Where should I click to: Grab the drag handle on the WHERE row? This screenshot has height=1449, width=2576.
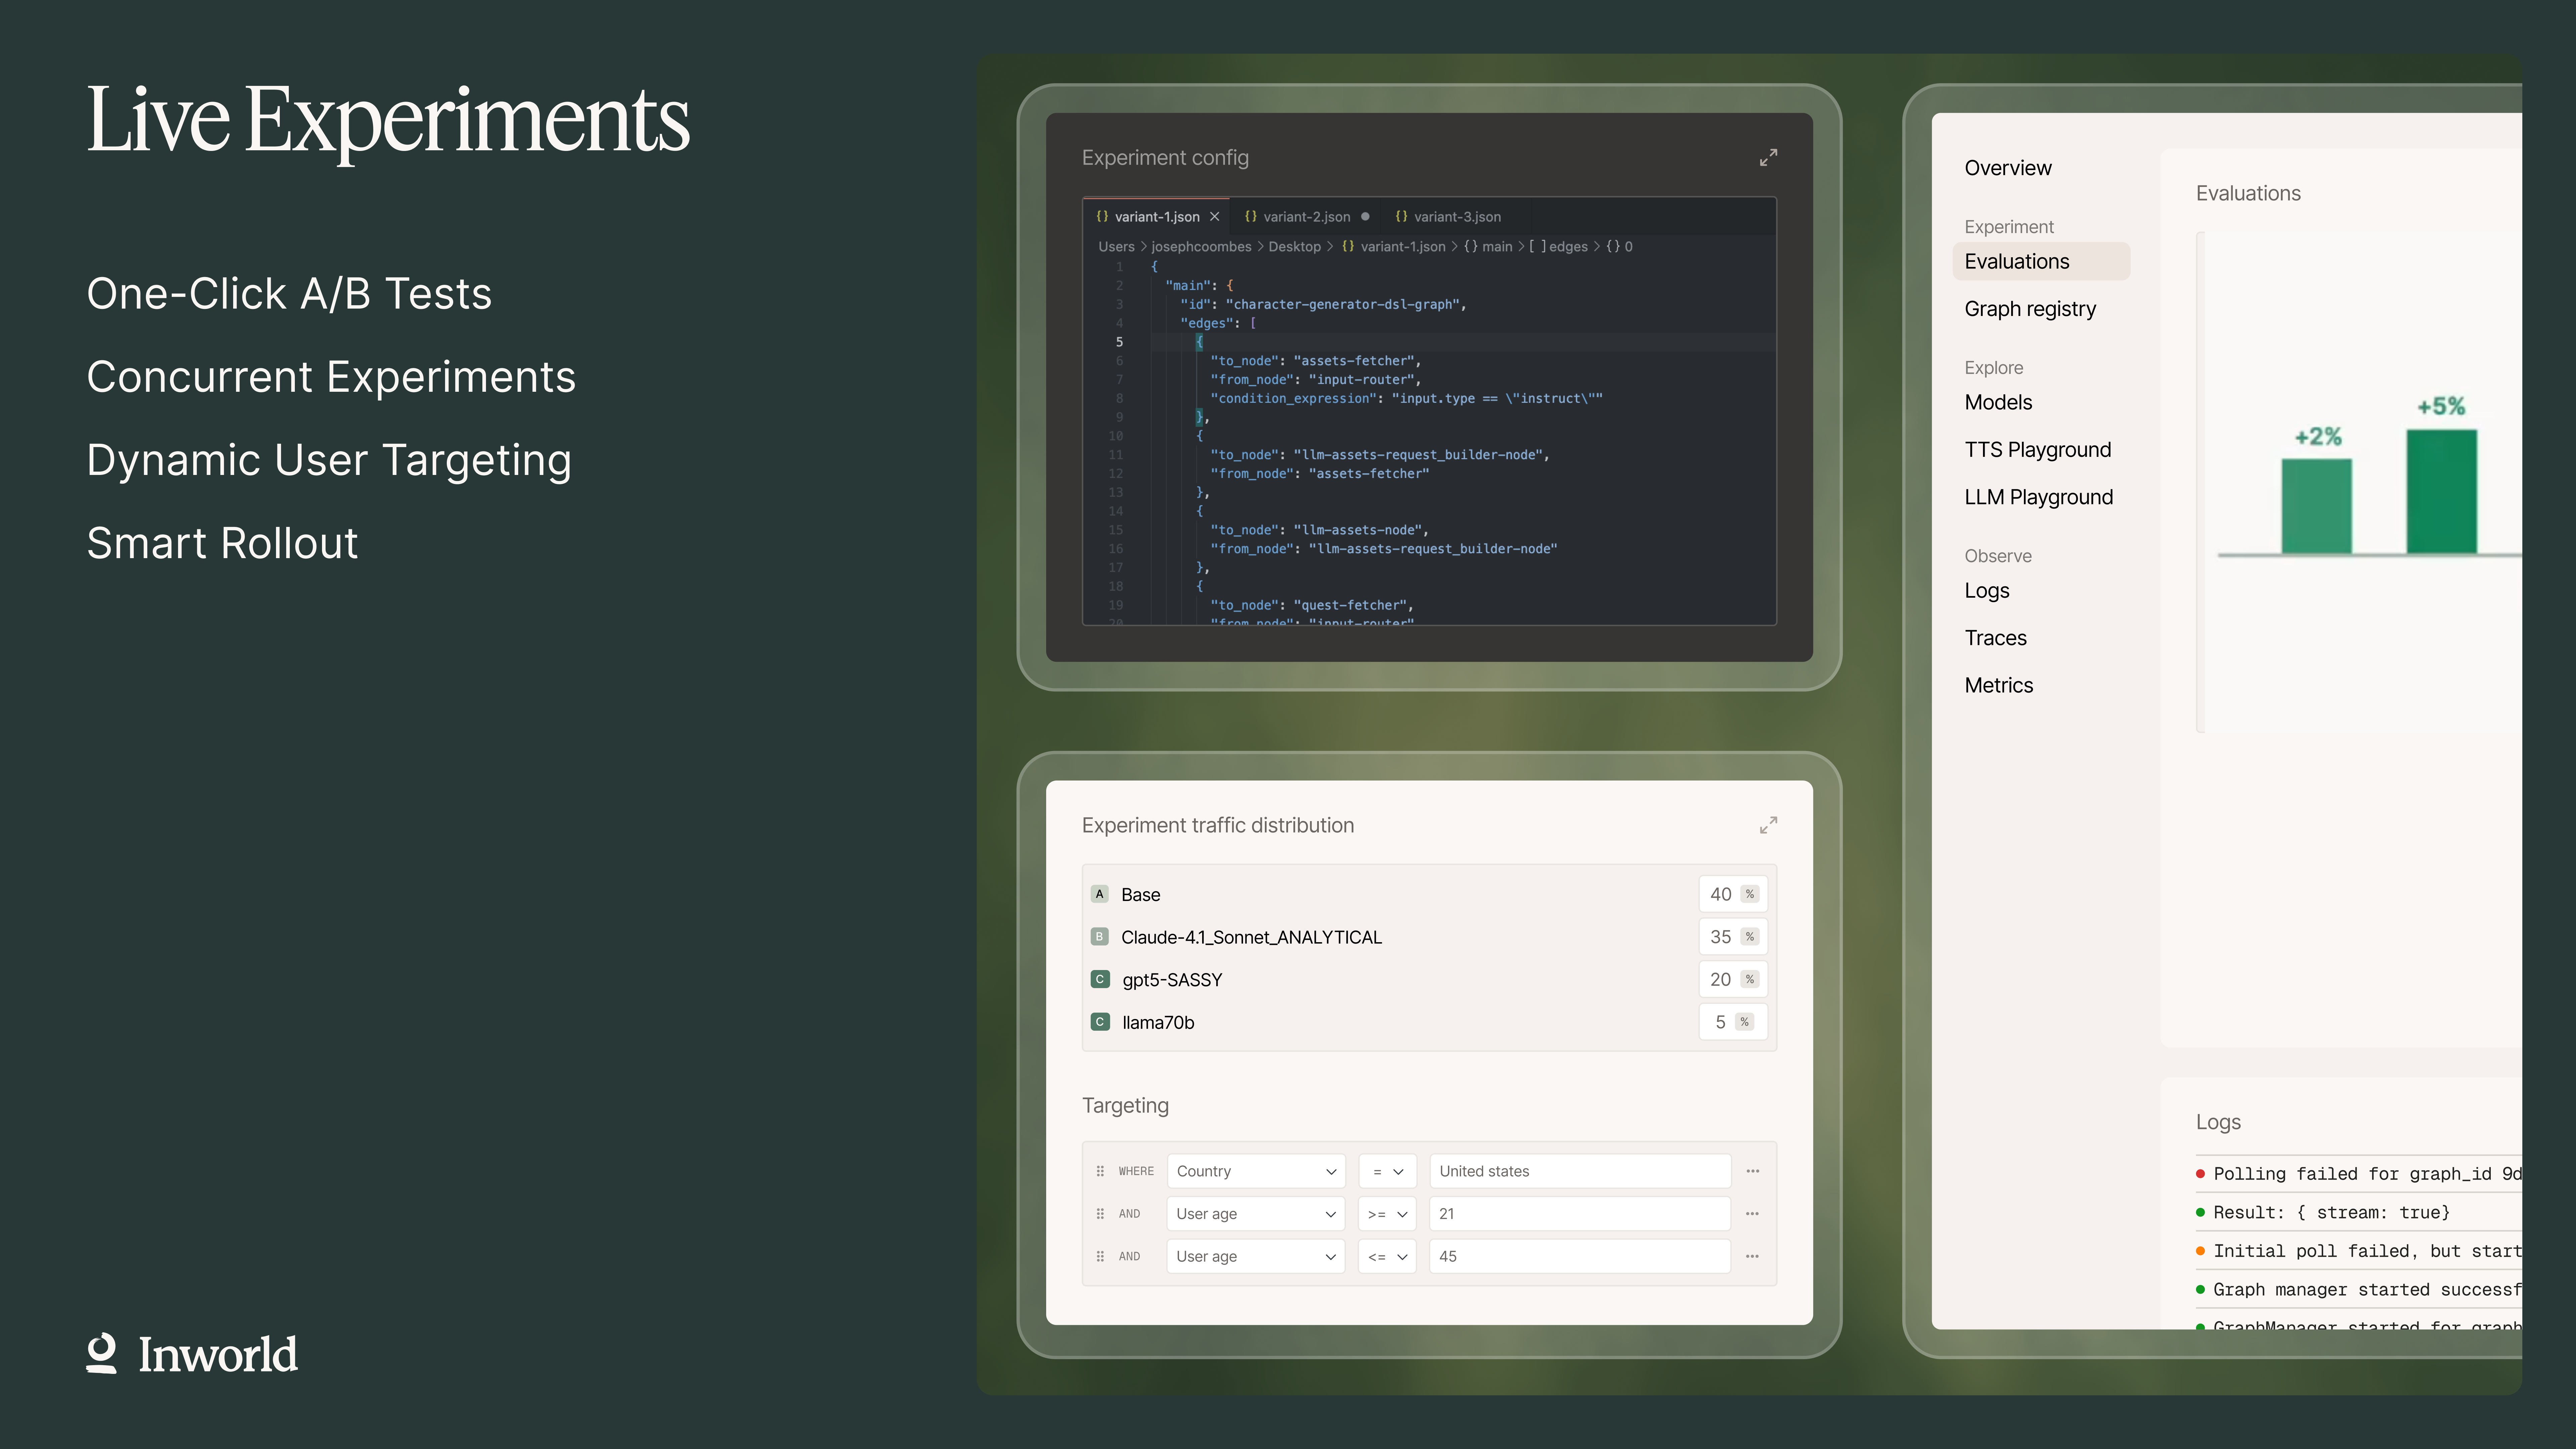tap(1100, 1171)
